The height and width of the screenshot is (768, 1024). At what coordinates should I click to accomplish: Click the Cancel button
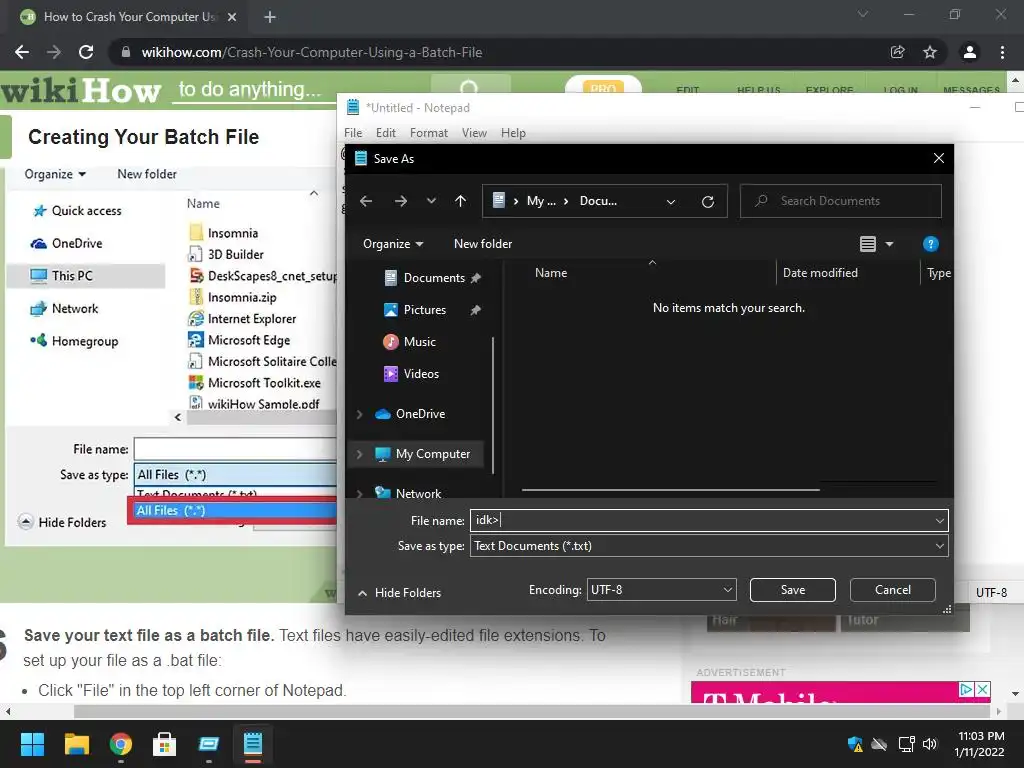[x=893, y=590]
